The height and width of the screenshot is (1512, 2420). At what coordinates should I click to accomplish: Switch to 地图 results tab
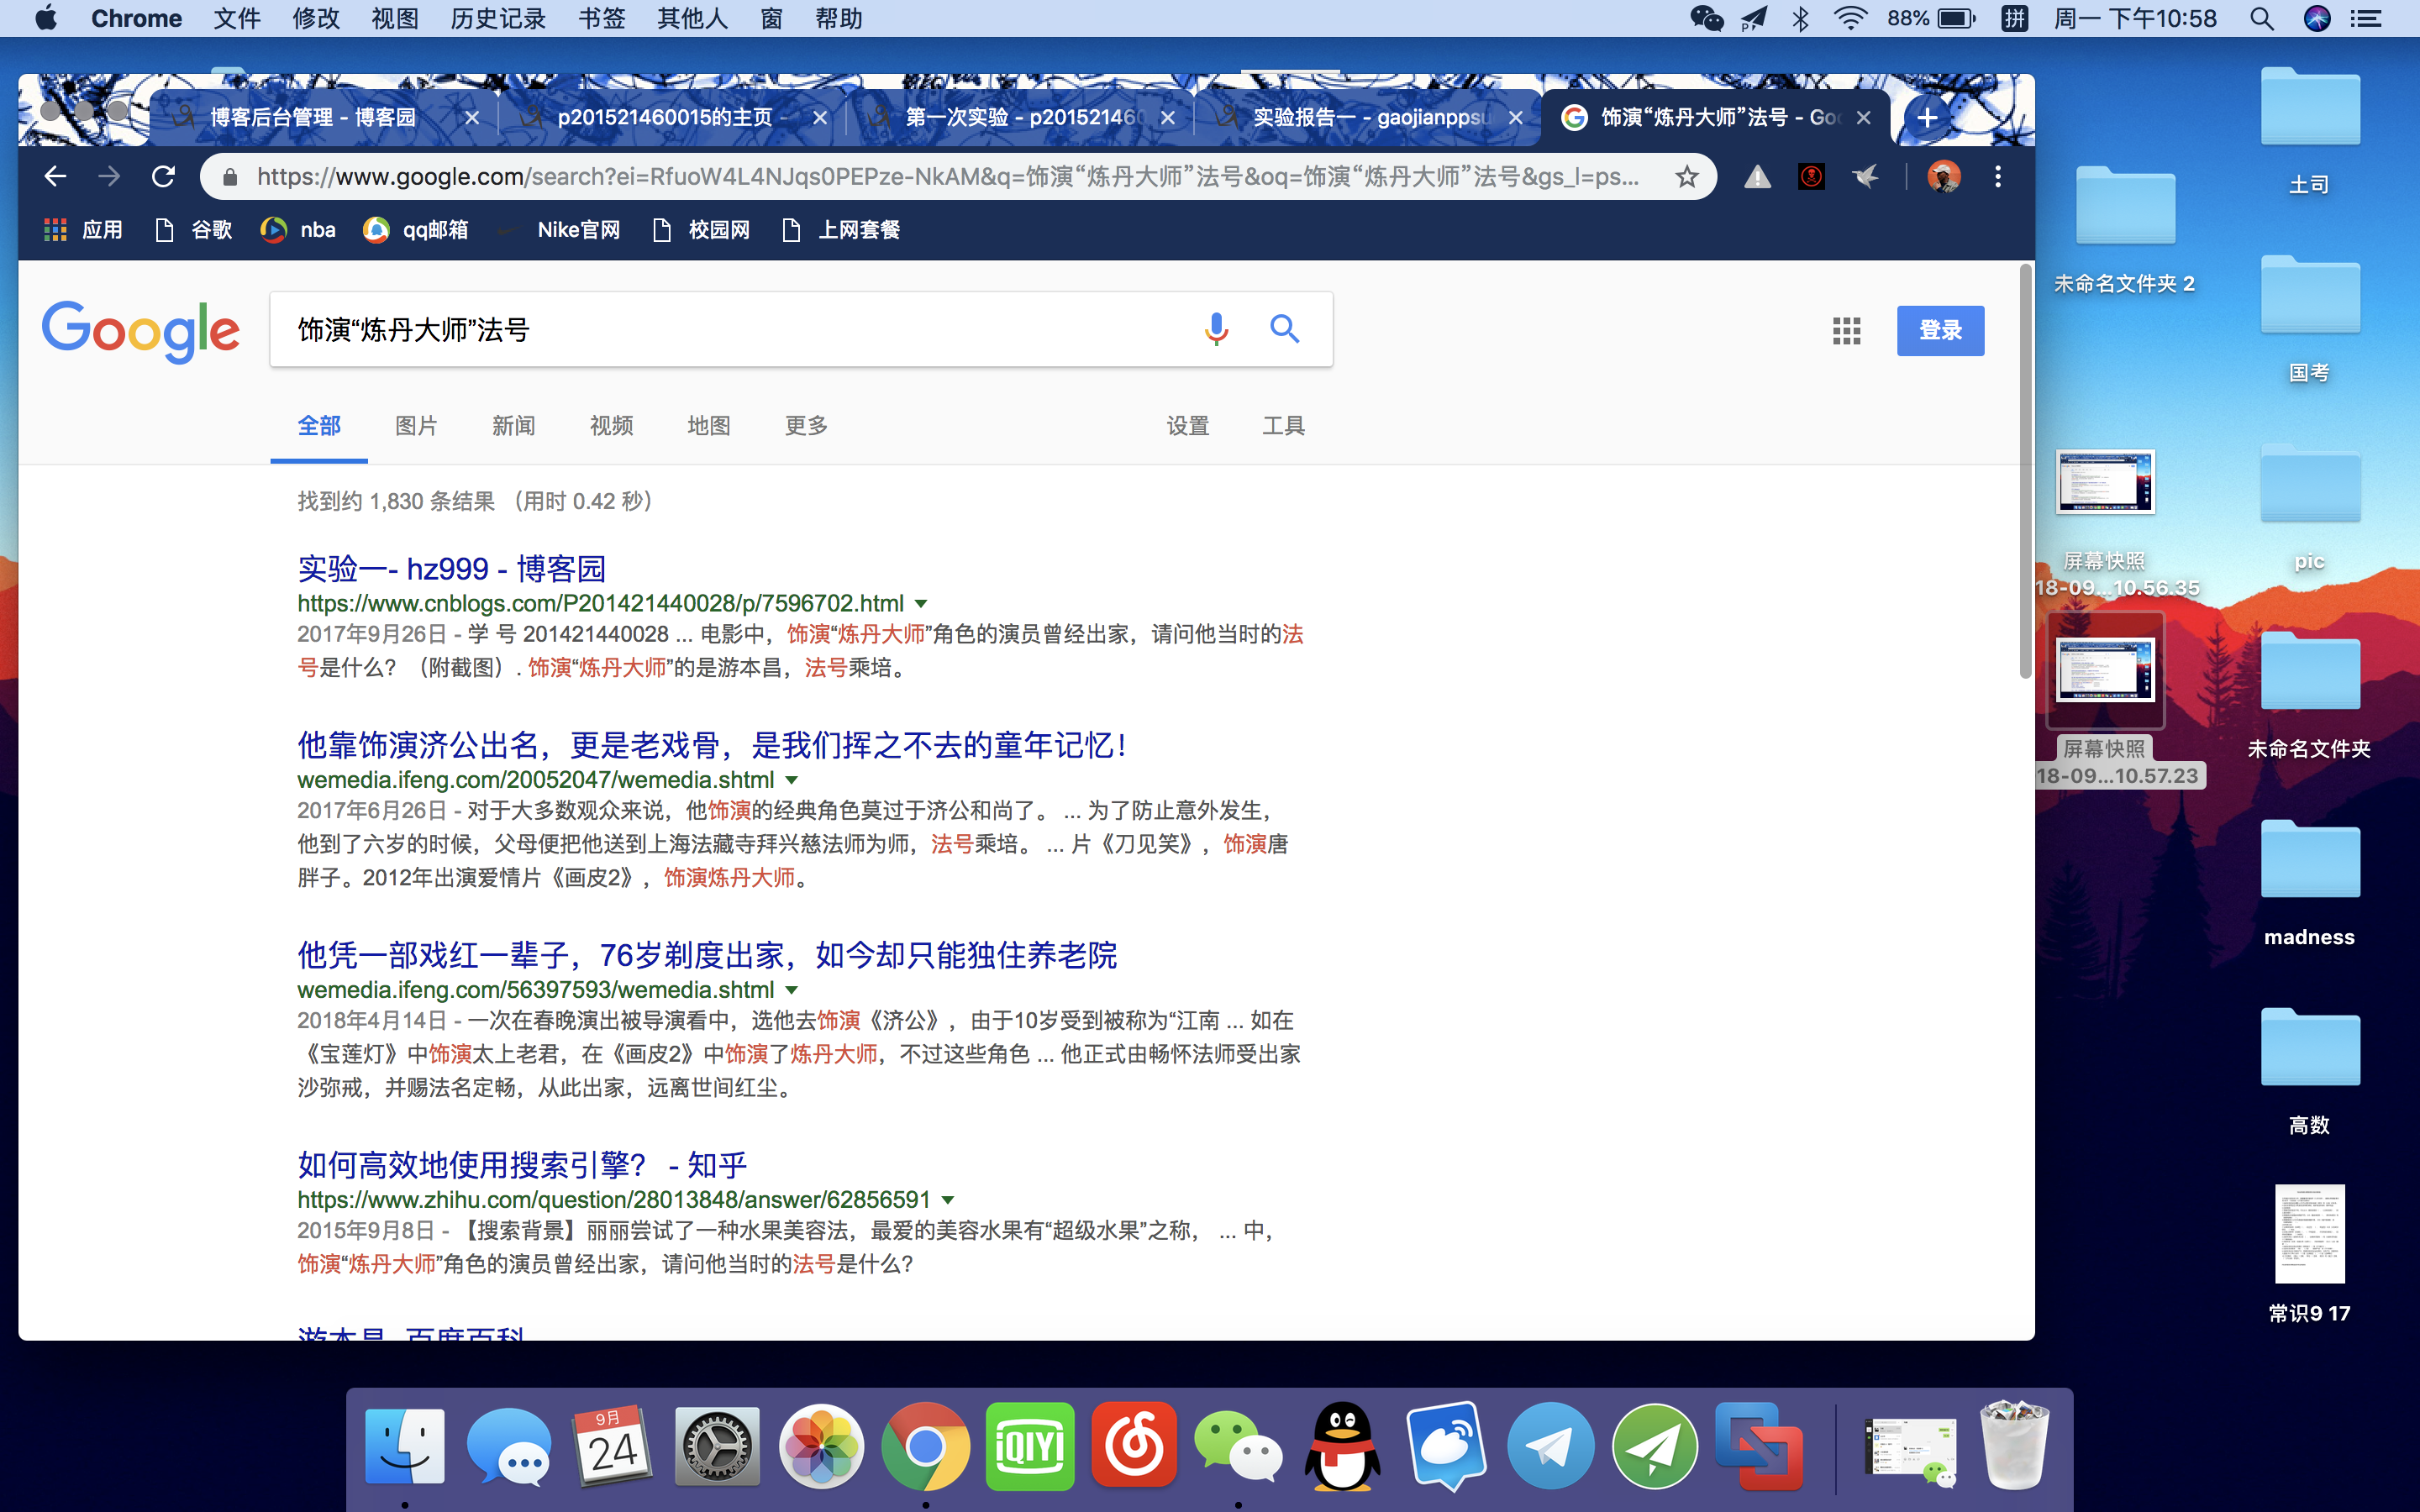709,426
